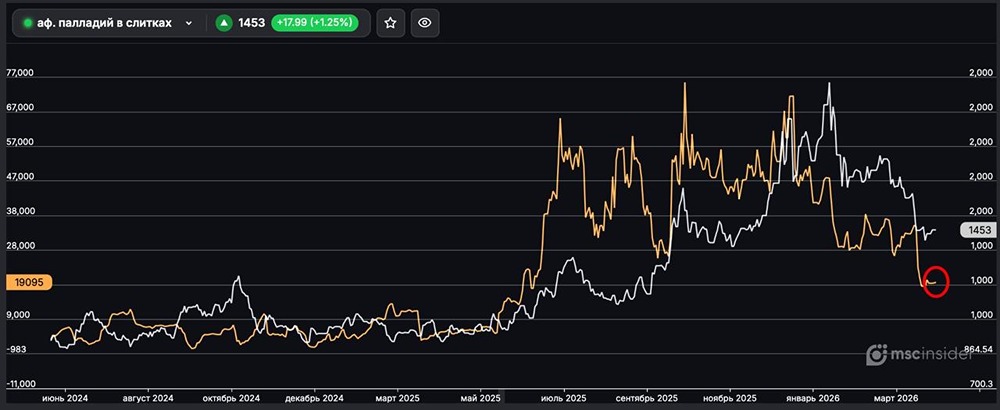1000x410 pixels.
Task: Click the 47,000 left axis label
Action: pyautogui.click(x=20, y=177)
